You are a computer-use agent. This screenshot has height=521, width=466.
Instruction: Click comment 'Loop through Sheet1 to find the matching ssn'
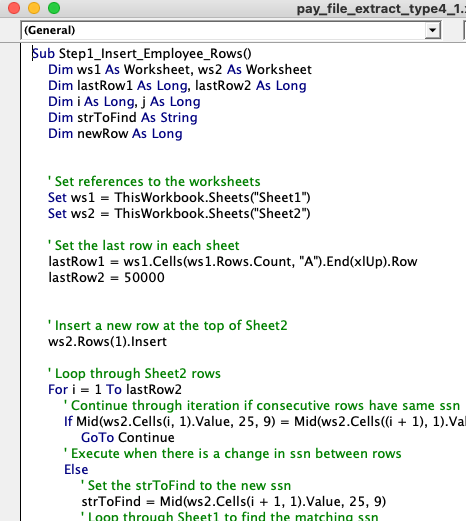coord(230,516)
